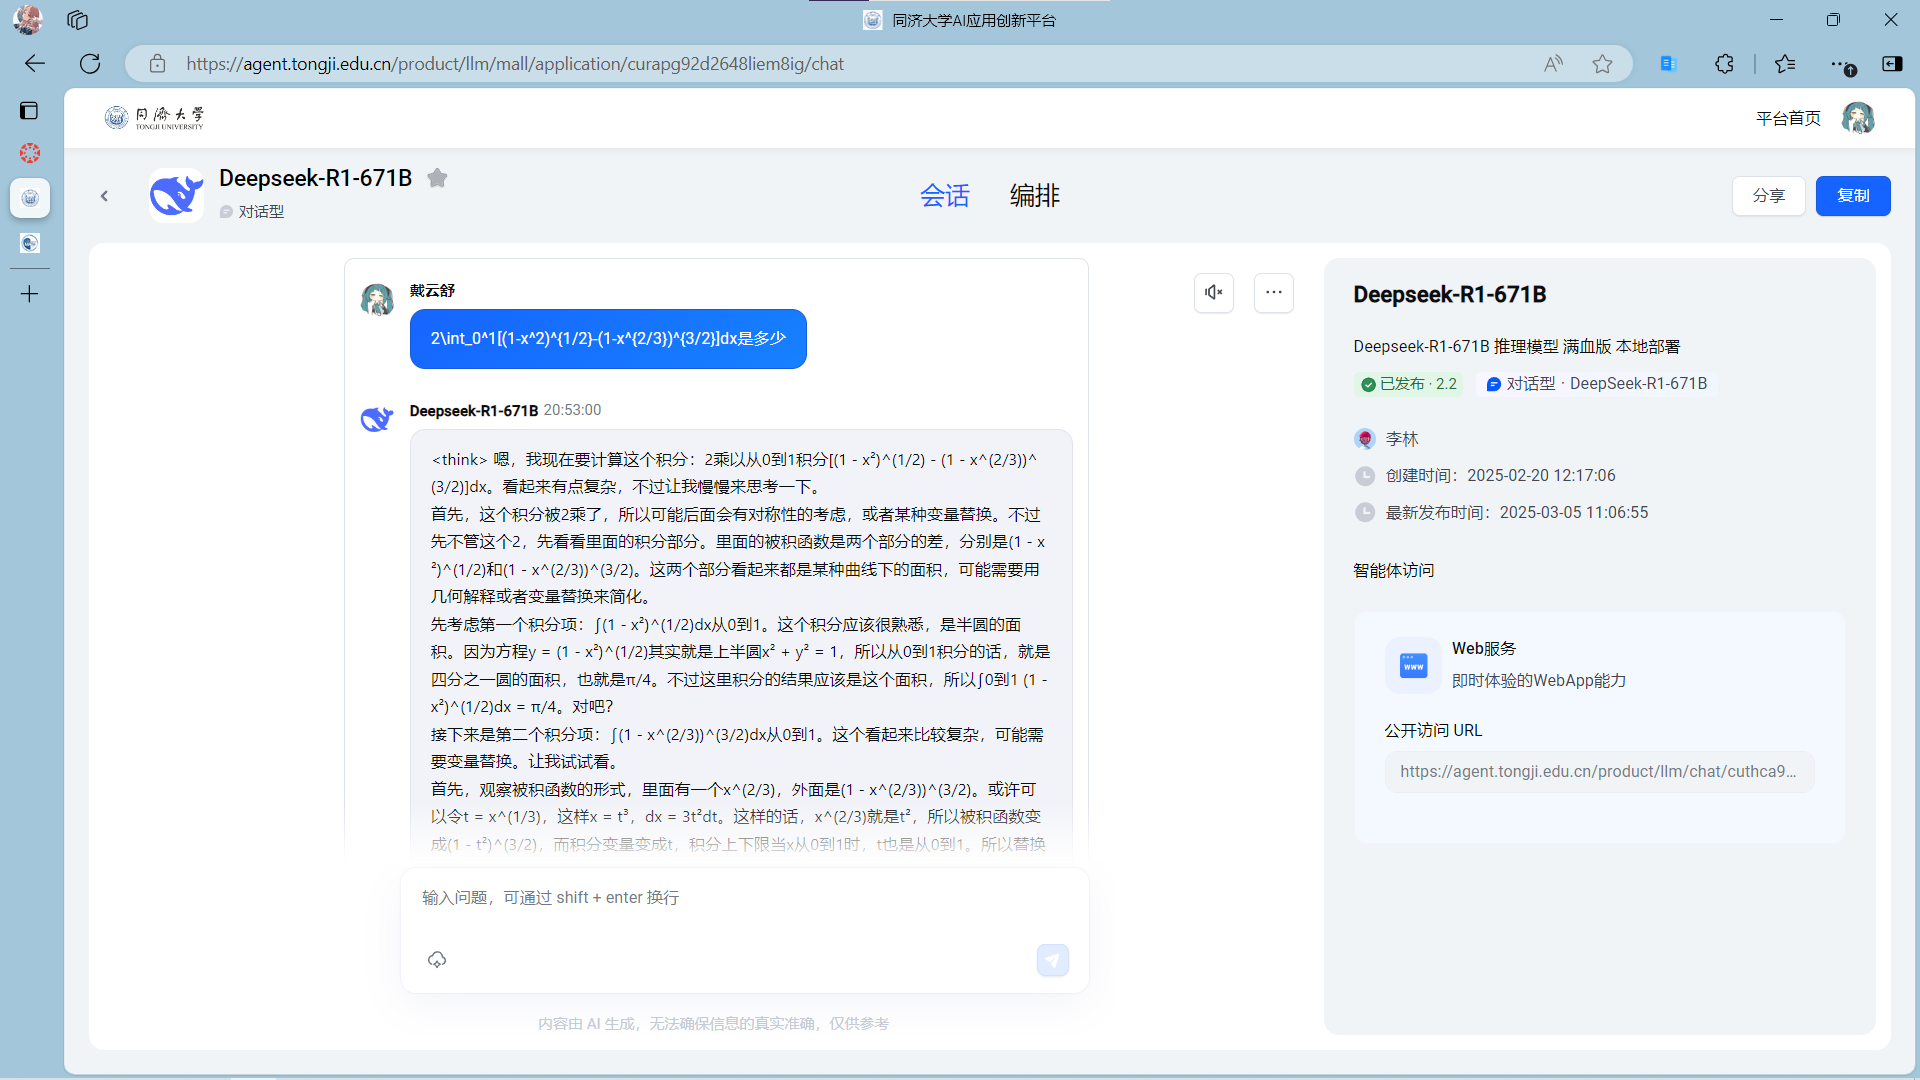Refresh the browser page
This screenshot has height=1080, width=1920.
pyautogui.click(x=90, y=64)
